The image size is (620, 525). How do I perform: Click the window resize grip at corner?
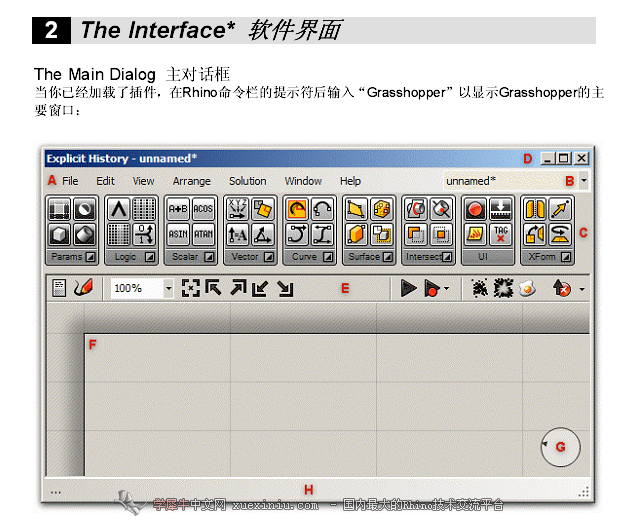(584, 492)
